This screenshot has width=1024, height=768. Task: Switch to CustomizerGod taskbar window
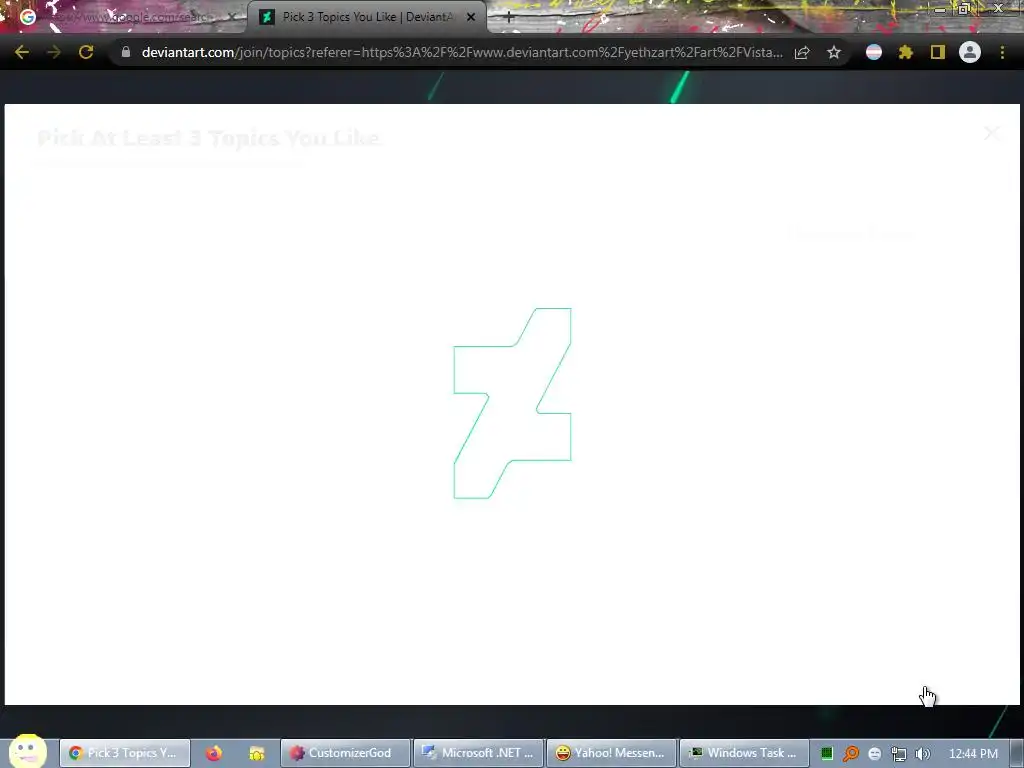[346, 753]
